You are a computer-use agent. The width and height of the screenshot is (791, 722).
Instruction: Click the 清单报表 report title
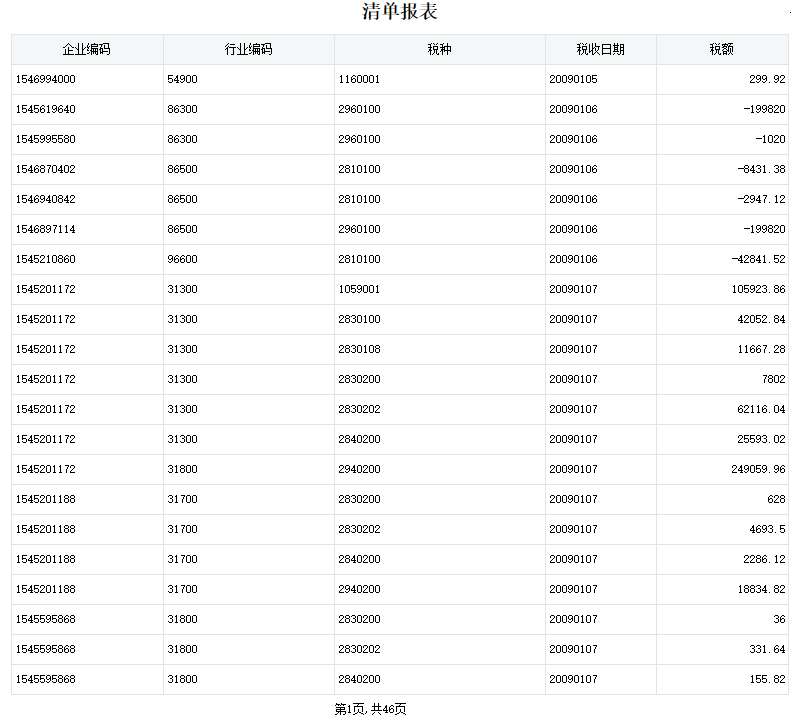tap(399, 12)
